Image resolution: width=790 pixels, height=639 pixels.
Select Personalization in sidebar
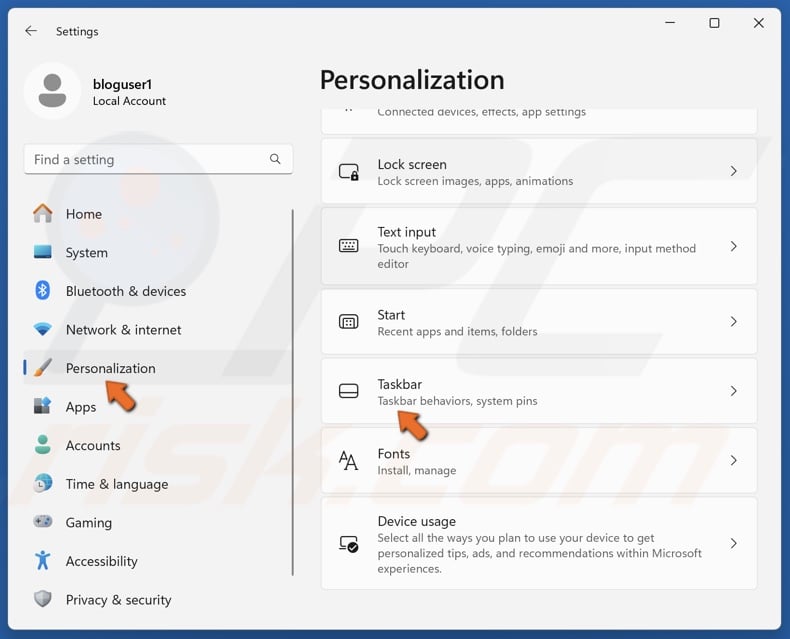point(157,368)
